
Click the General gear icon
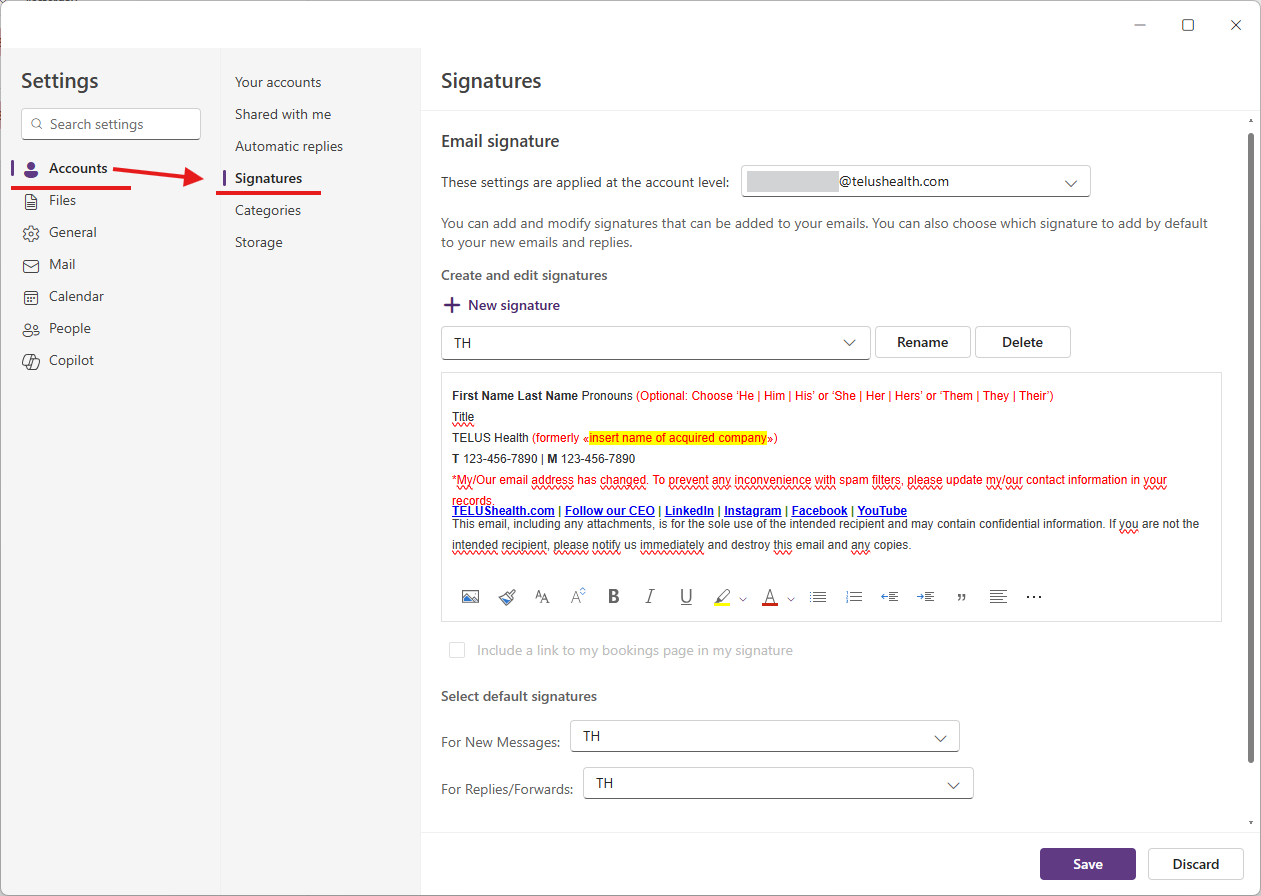(x=31, y=233)
